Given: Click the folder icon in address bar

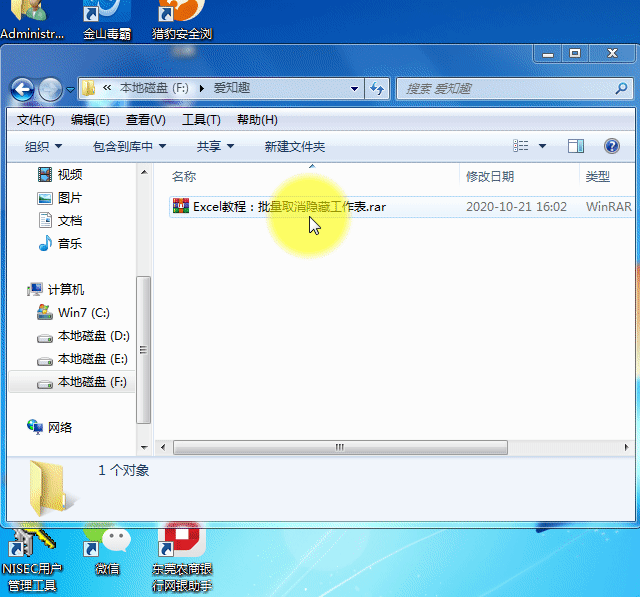Looking at the screenshot, I should (x=88, y=88).
